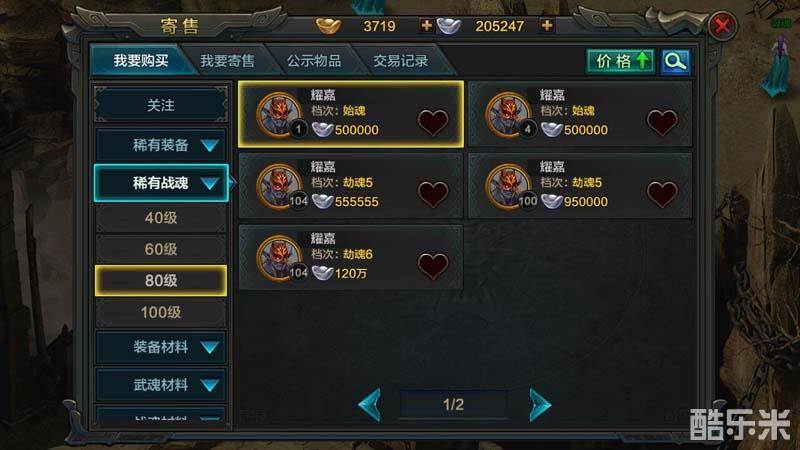Select the 100级 level filter

coord(161,312)
